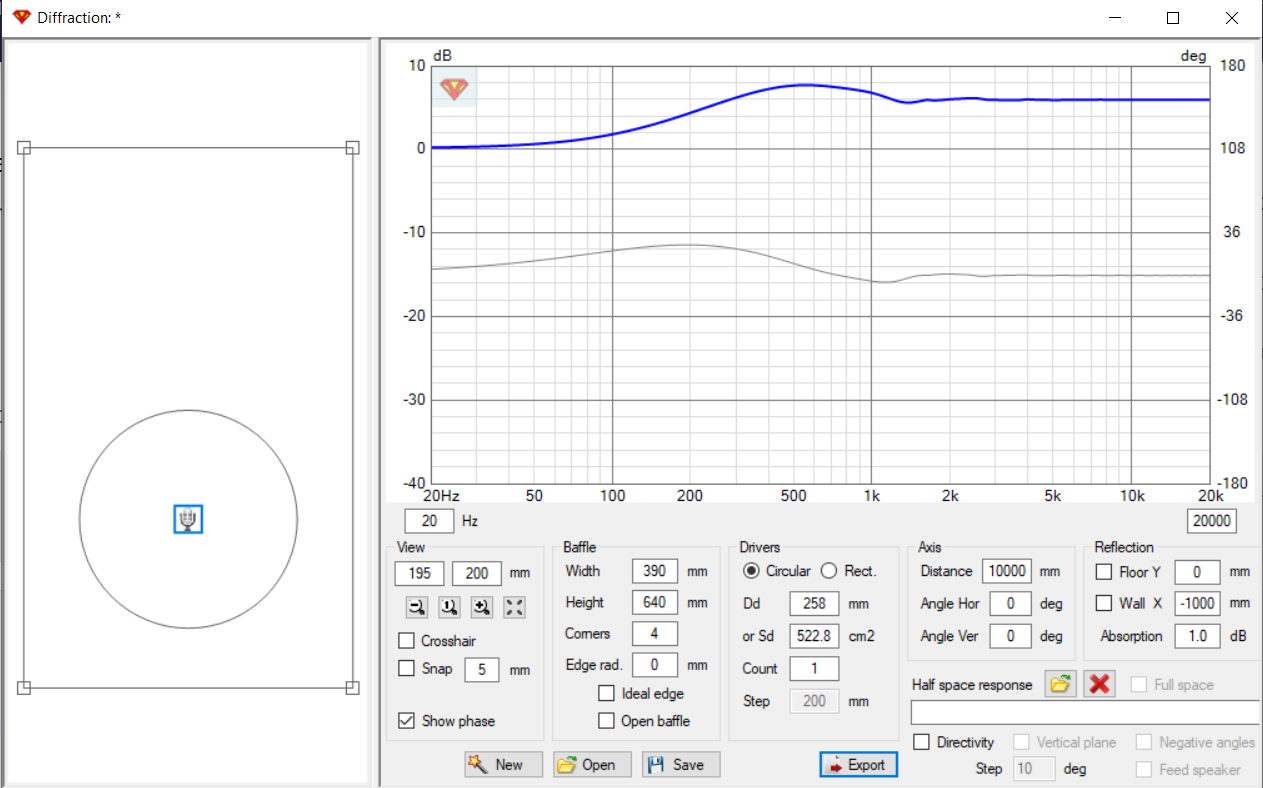Enable the Crosshair checkbox
The width and height of the screenshot is (1263, 788).
pyautogui.click(x=406, y=641)
